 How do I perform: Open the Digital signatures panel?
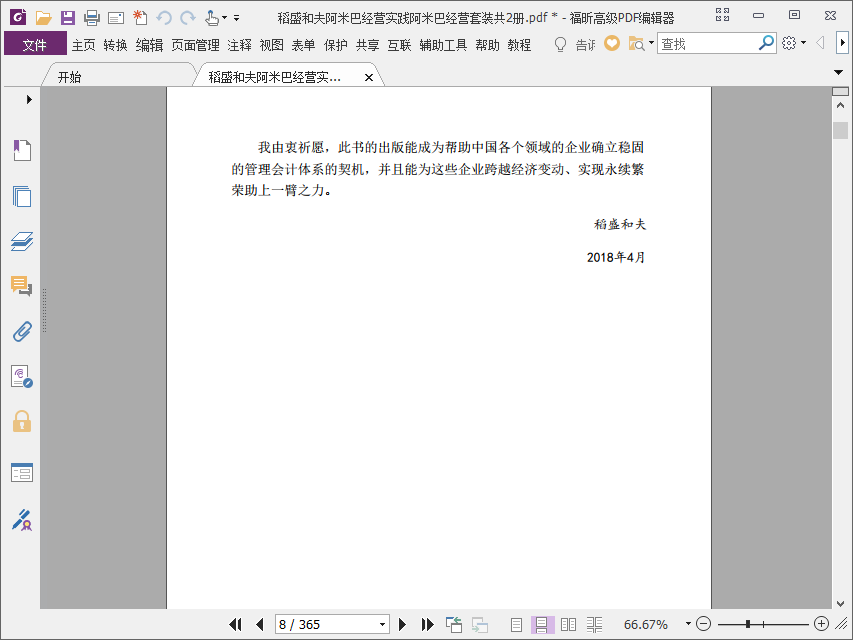(x=22, y=376)
